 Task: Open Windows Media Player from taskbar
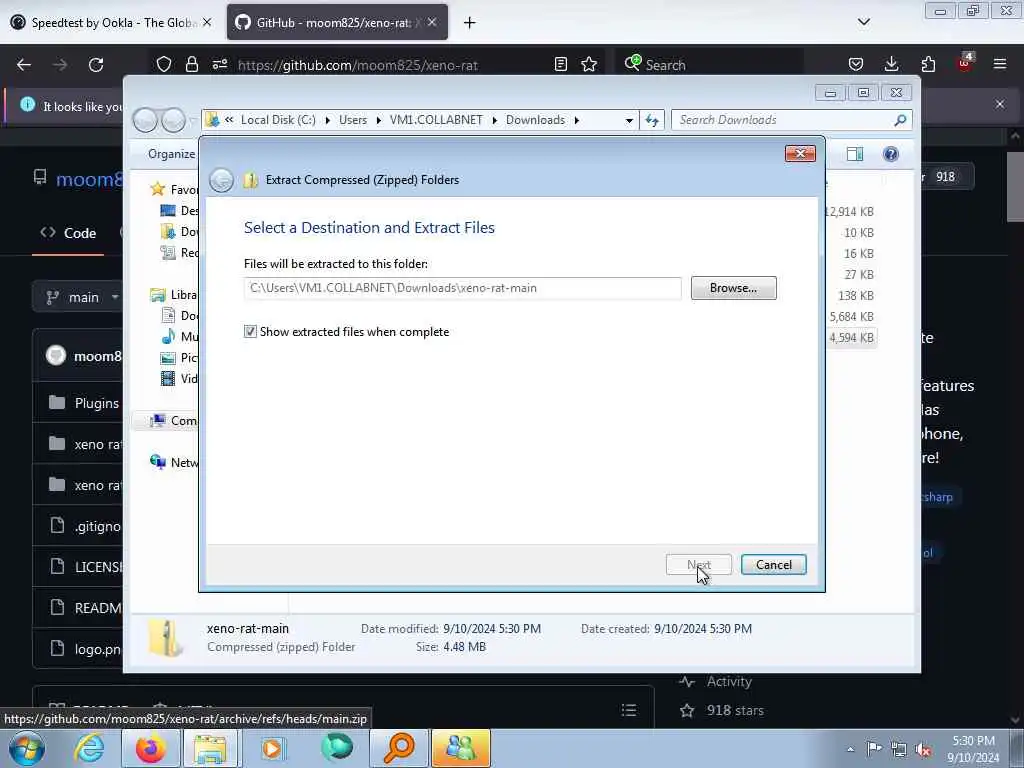pos(272,748)
